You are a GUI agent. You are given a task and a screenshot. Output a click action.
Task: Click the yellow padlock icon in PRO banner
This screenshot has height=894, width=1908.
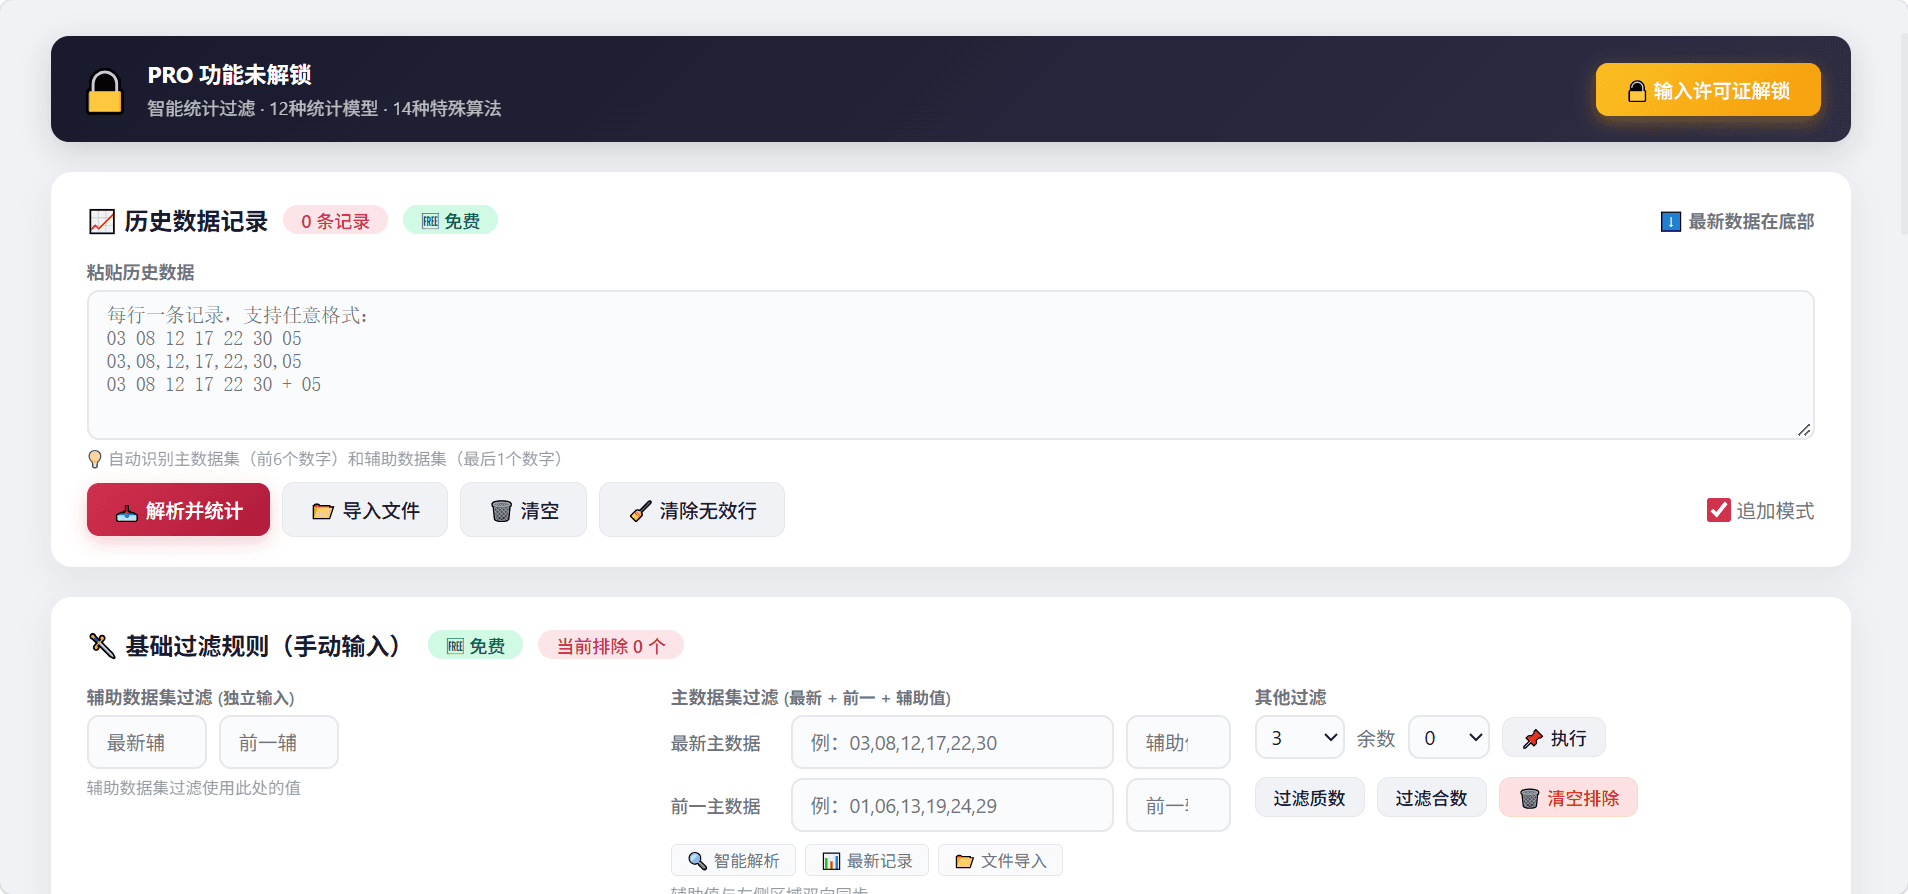click(105, 91)
